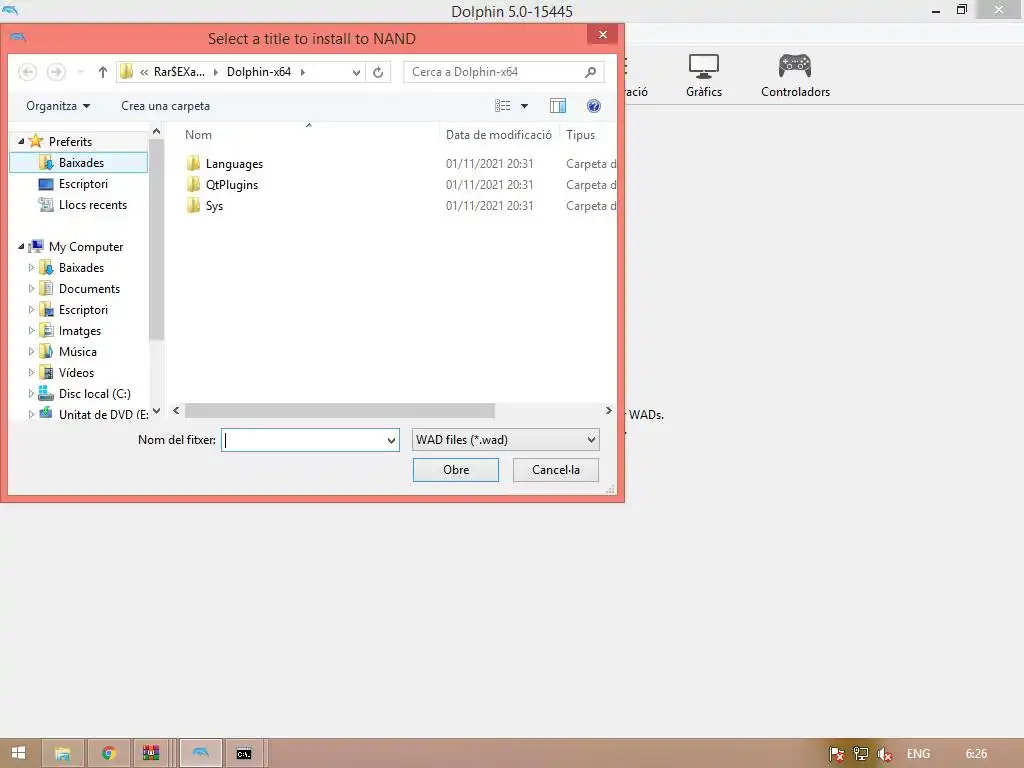
Task: Expand Documents in navigation tree
Action: [31, 289]
